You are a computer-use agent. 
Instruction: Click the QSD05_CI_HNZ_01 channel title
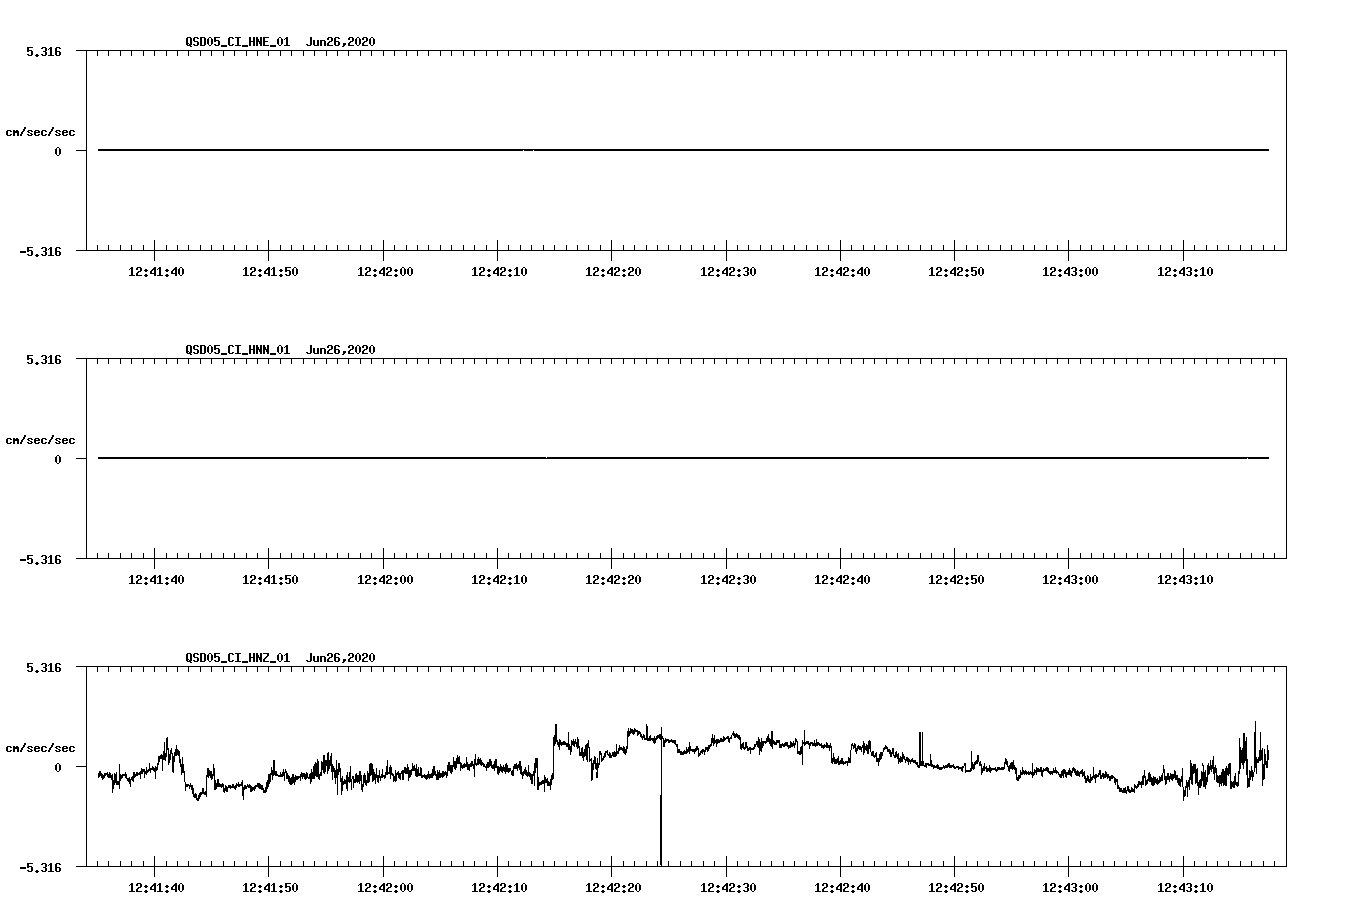(x=238, y=658)
